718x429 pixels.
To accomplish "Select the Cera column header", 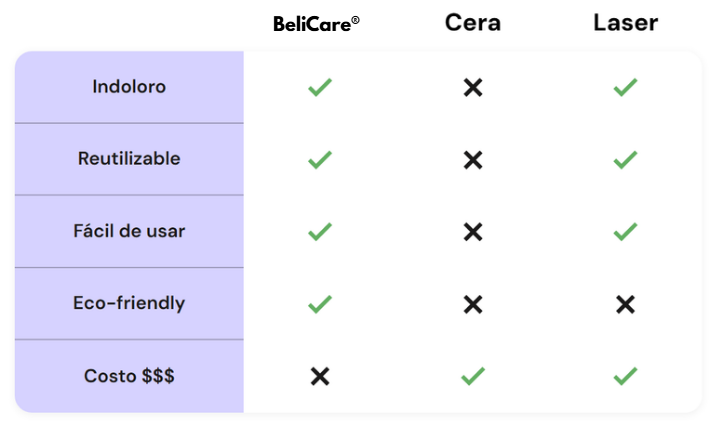I will point(473,23).
